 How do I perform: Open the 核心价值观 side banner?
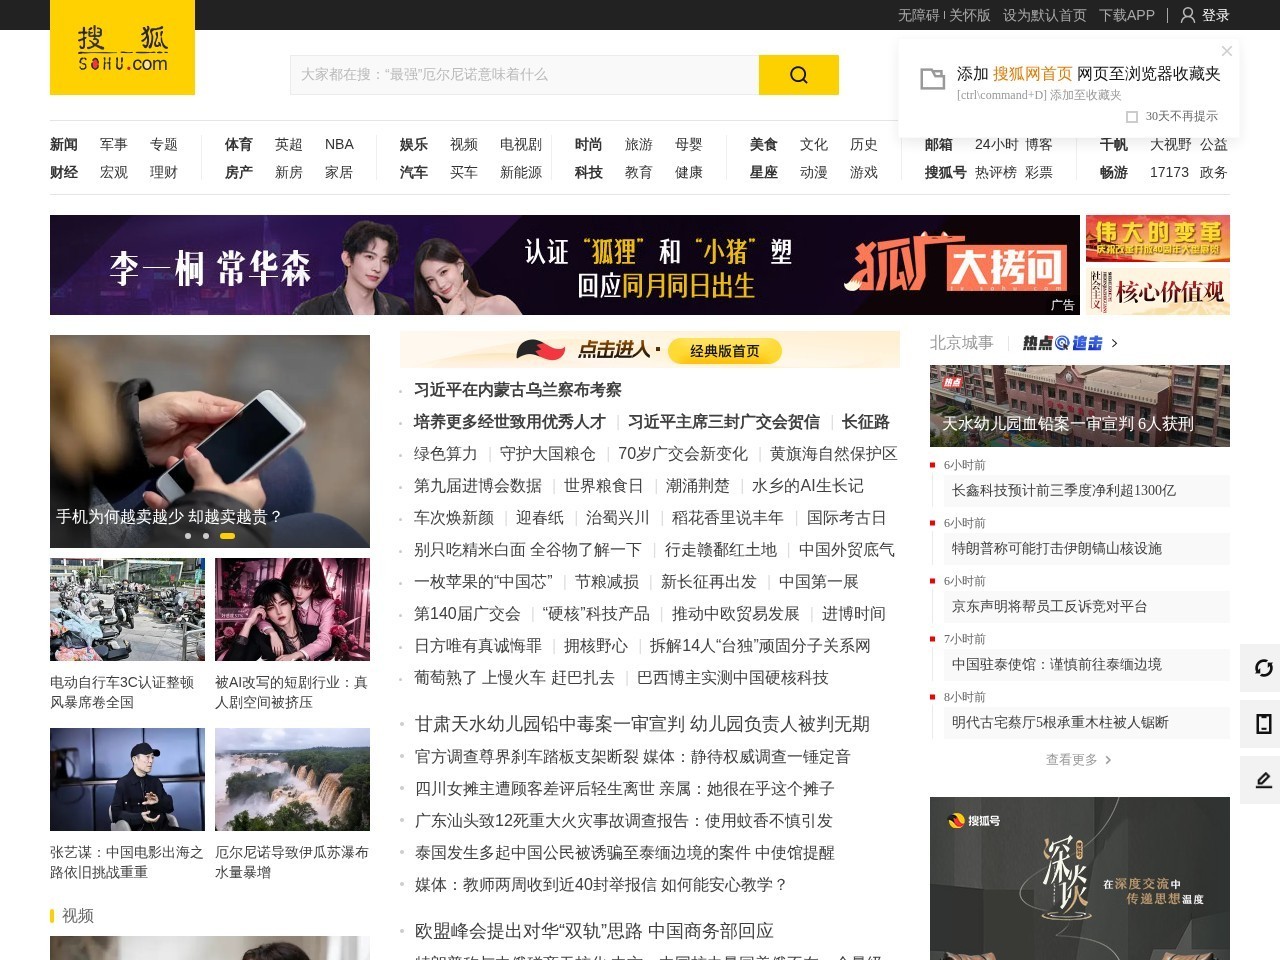1158,291
